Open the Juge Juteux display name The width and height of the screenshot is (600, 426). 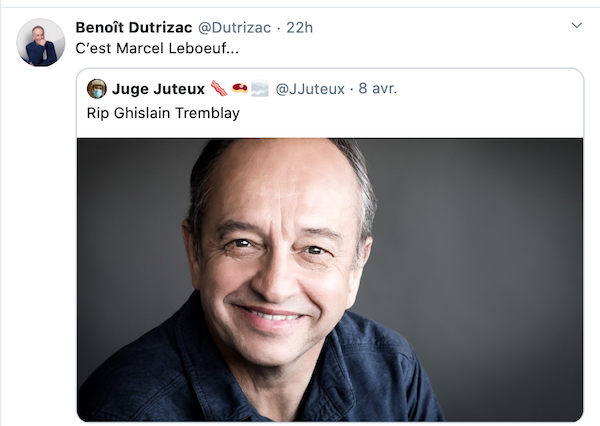point(158,89)
